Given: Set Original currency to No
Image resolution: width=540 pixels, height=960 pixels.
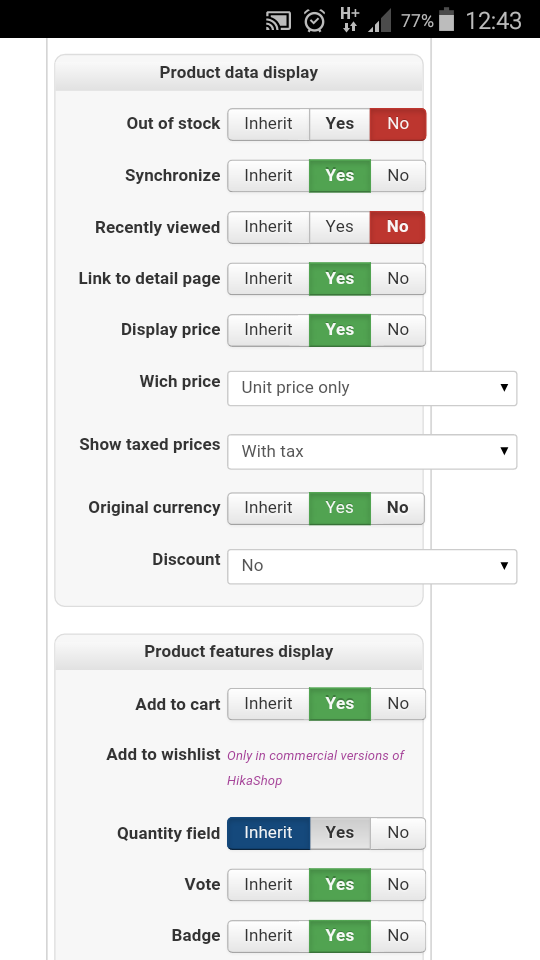Looking at the screenshot, I should tap(397, 508).
